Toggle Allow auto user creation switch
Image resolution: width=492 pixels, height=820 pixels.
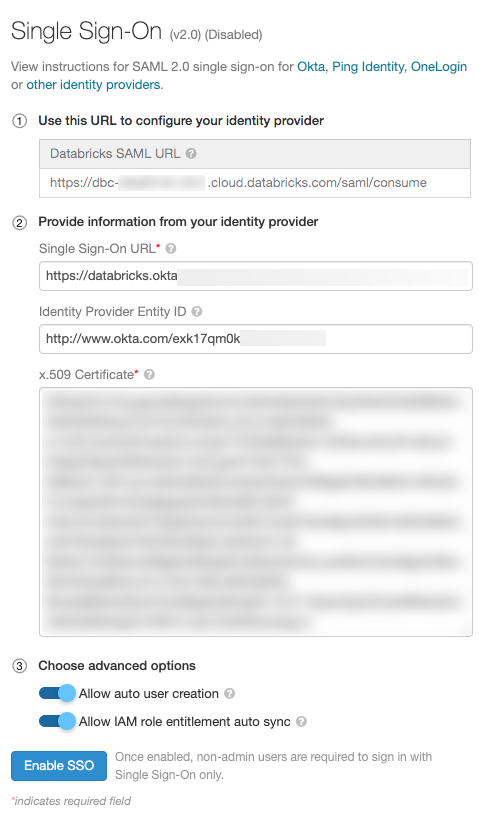click(x=57, y=693)
